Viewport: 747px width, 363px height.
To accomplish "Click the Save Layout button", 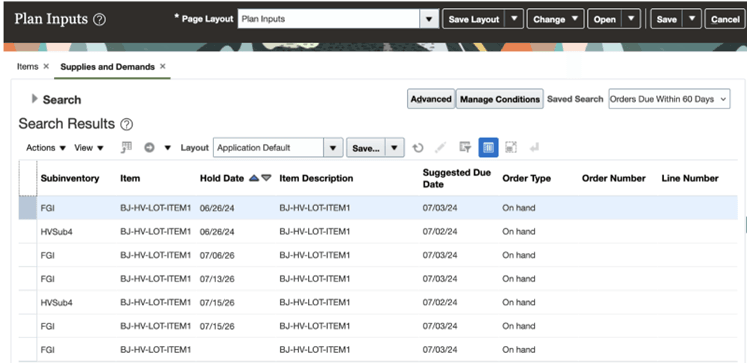I will (x=474, y=20).
